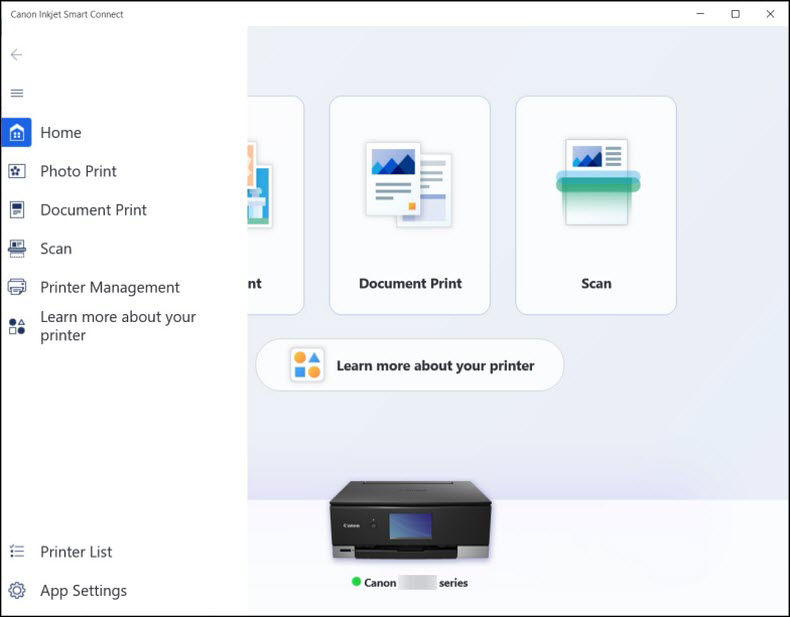Image resolution: width=790 pixels, height=617 pixels.
Task: Click the Document Print card
Action: click(410, 205)
